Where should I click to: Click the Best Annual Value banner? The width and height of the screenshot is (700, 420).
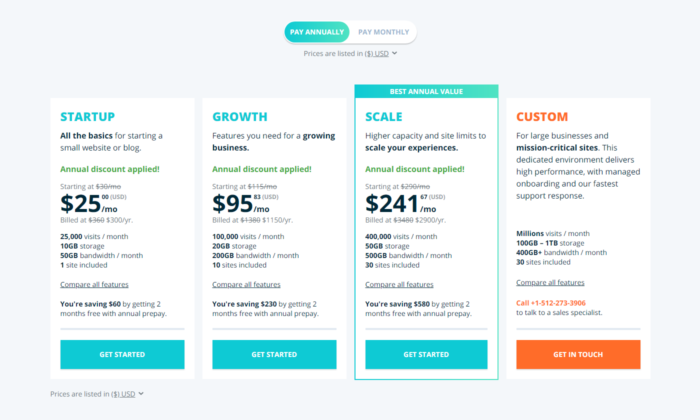426,91
